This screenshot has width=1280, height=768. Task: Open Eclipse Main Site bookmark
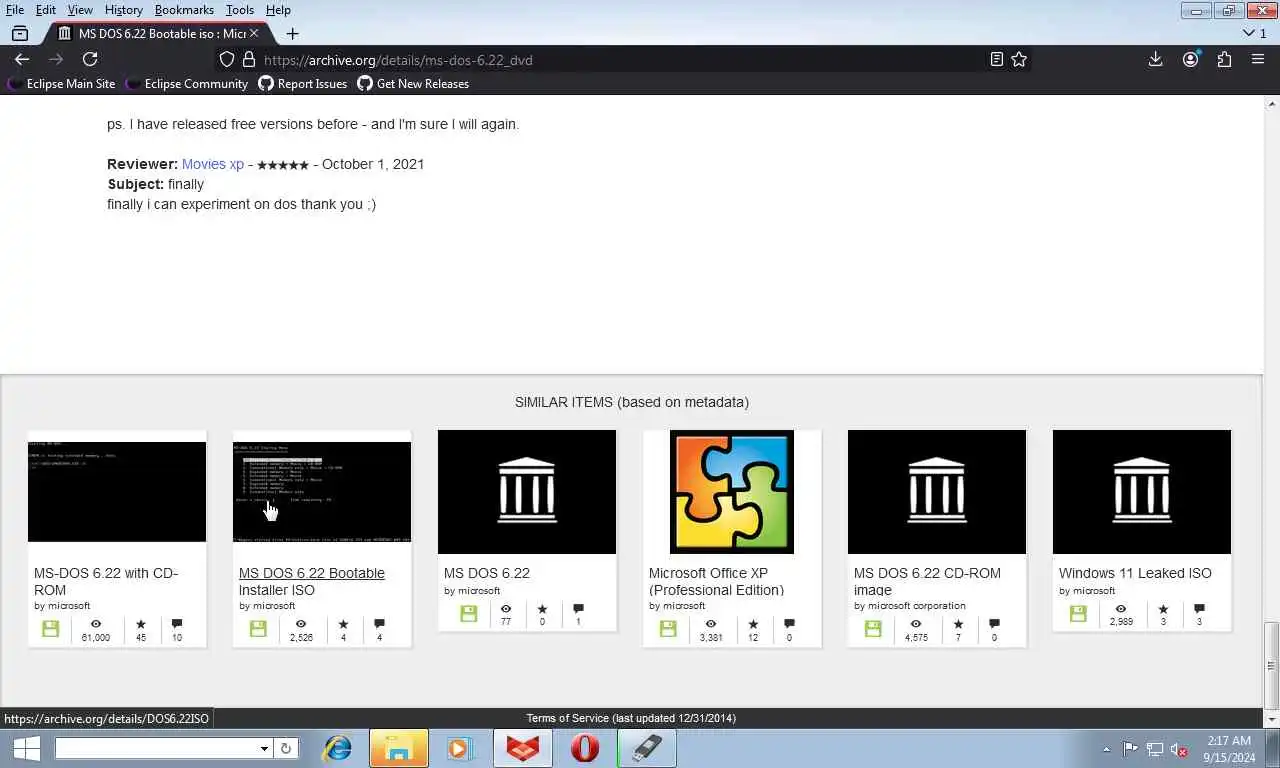(x=62, y=84)
